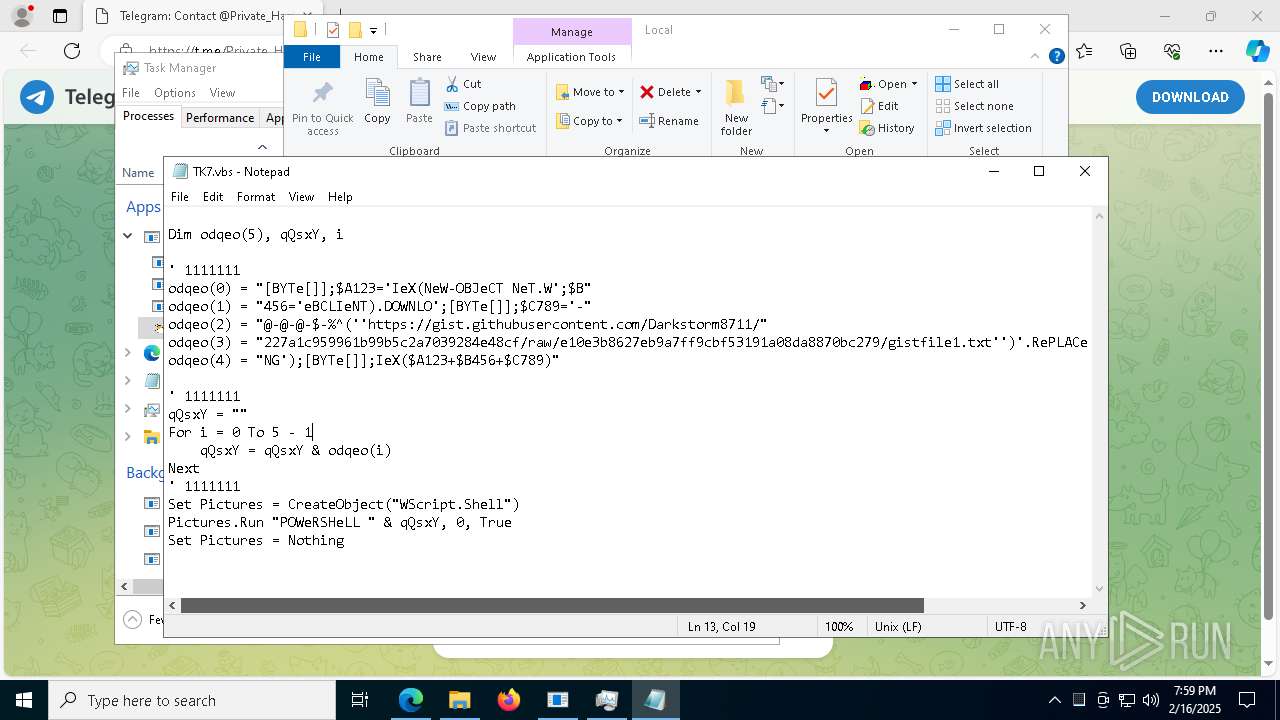This screenshot has height=720, width=1280.
Task: Click 100% zoom level in Notepad status bar
Action: [839, 627]
